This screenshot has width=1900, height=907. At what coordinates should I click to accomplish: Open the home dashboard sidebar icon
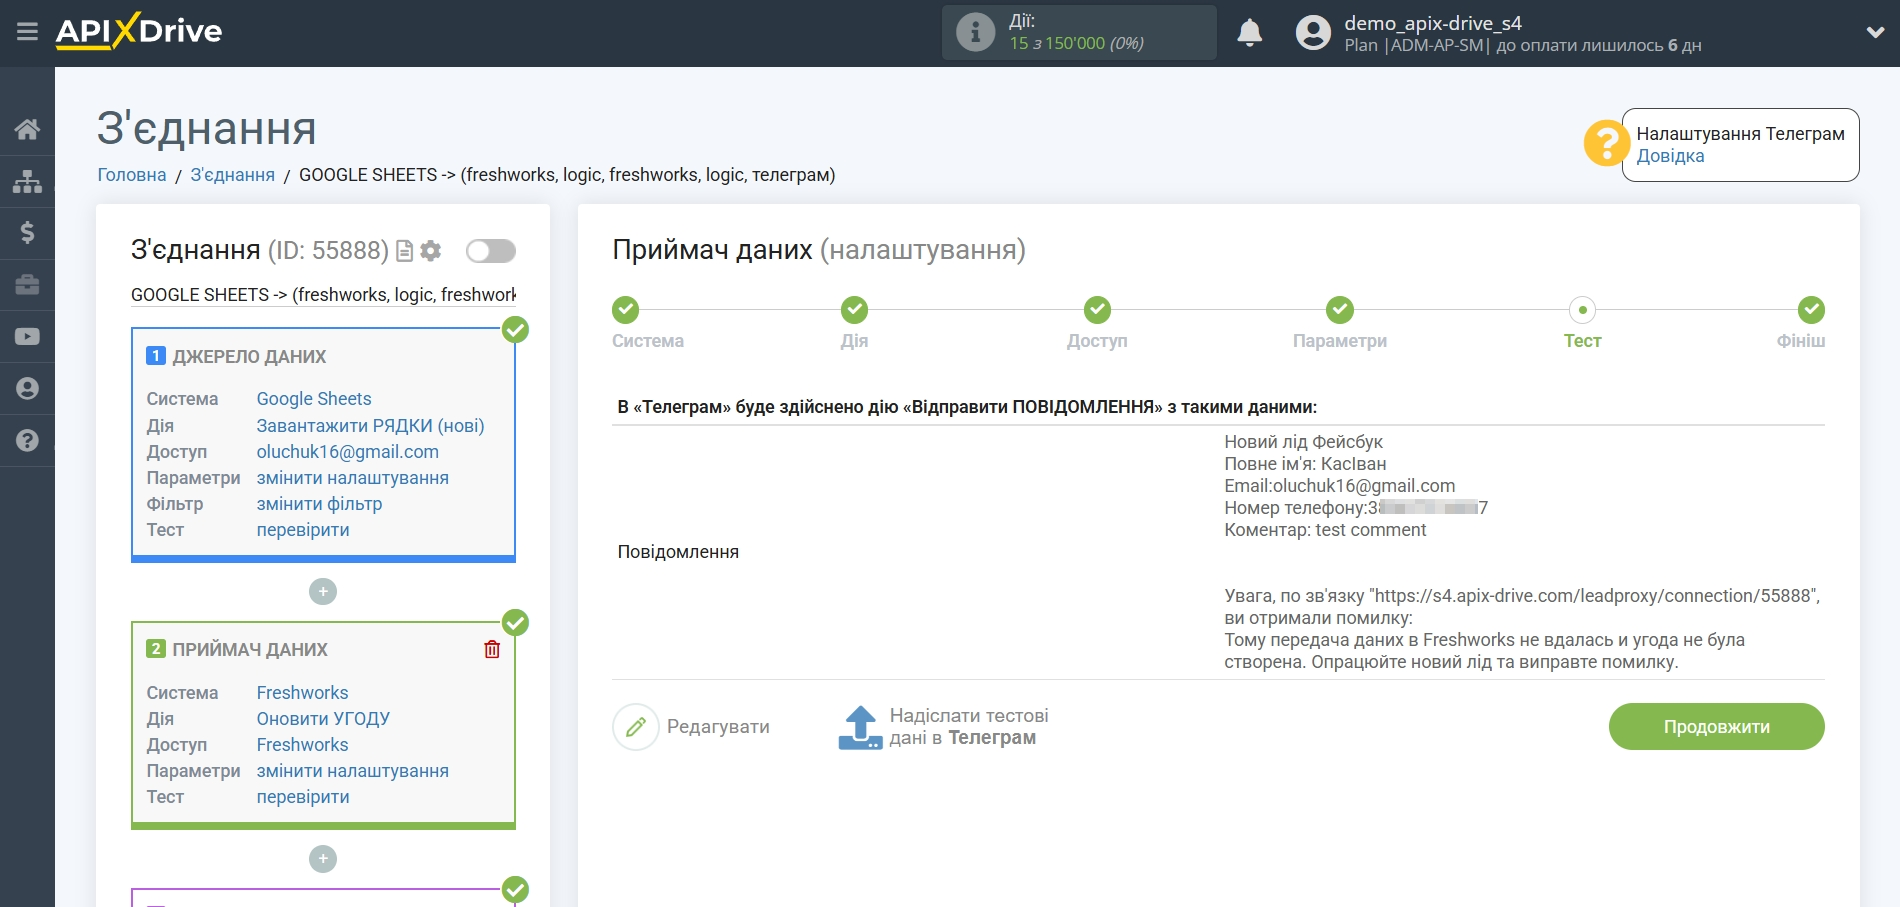tap(27, 129)
